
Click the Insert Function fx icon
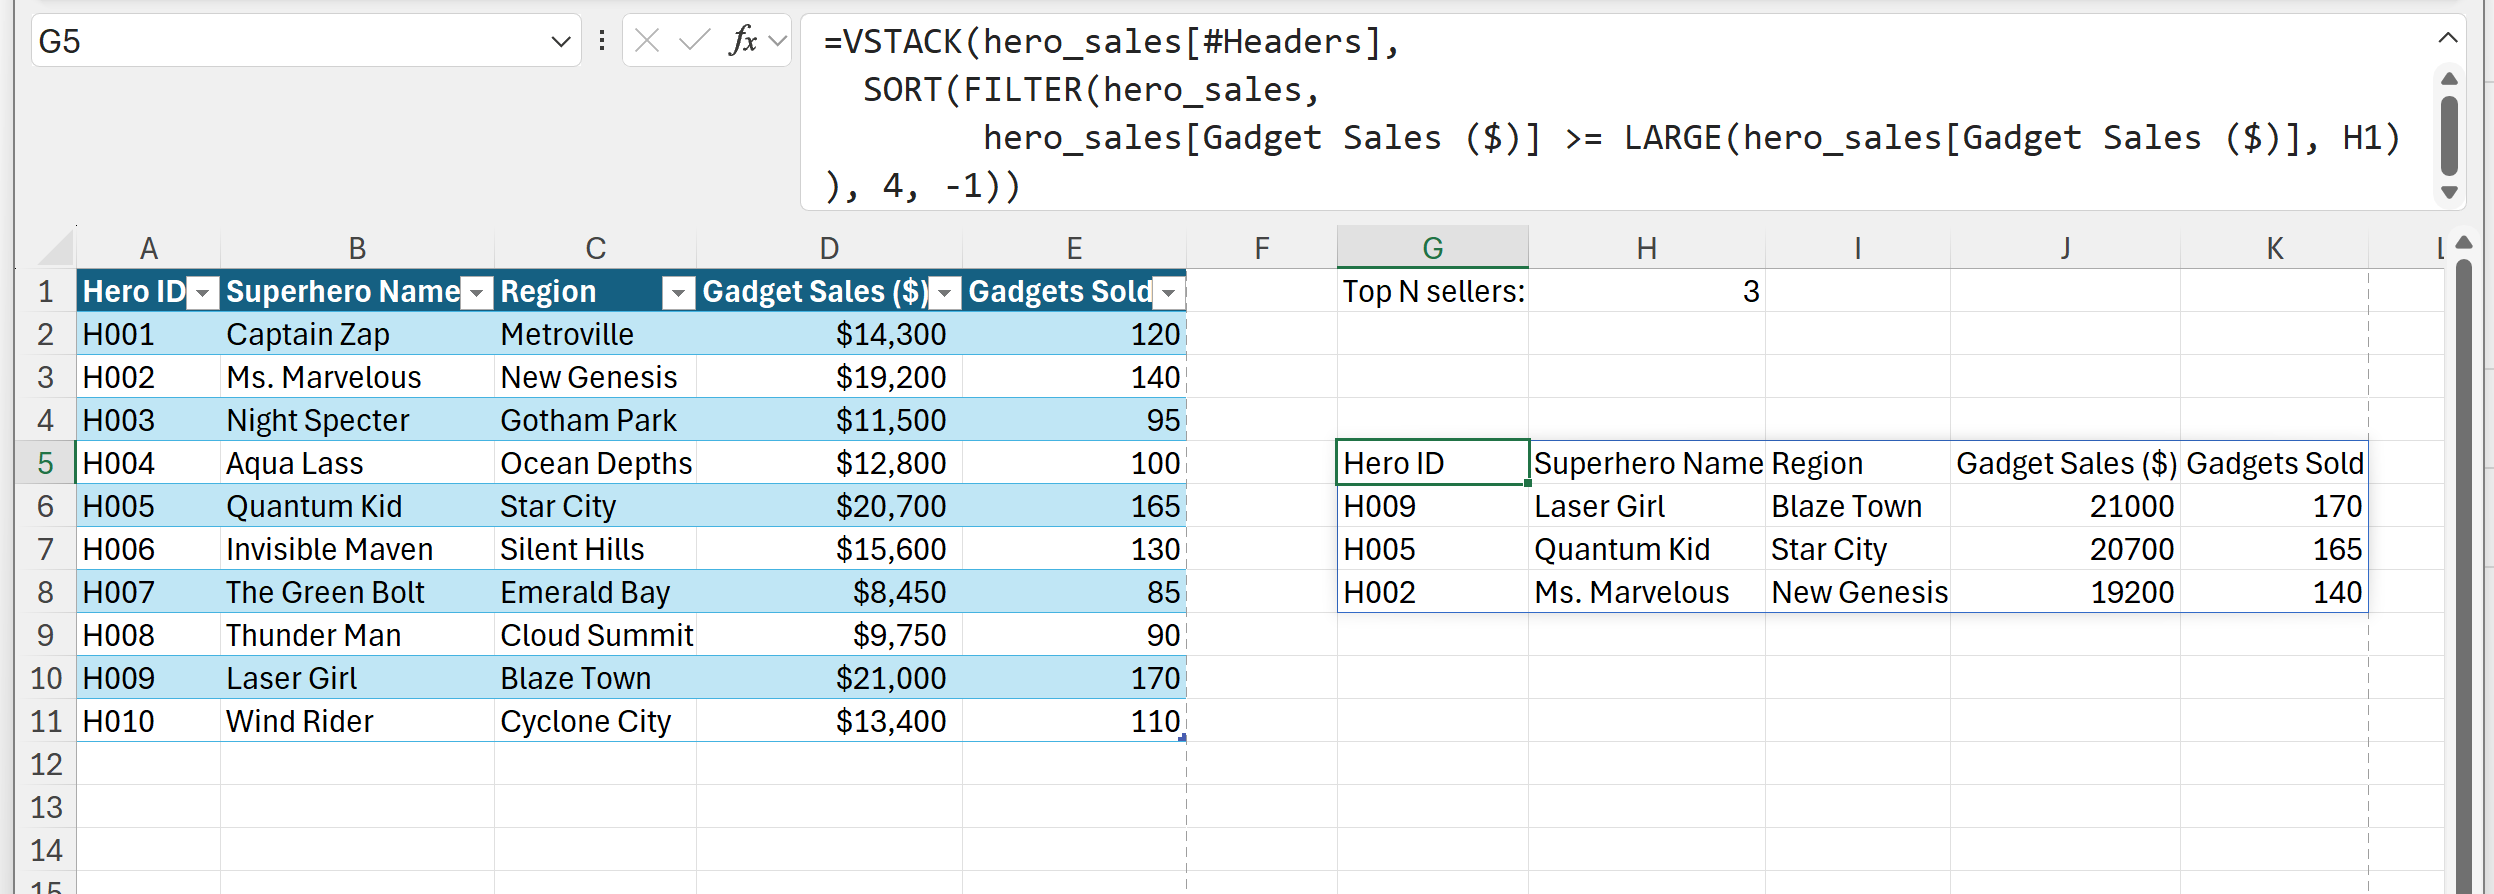click(743, 41)
